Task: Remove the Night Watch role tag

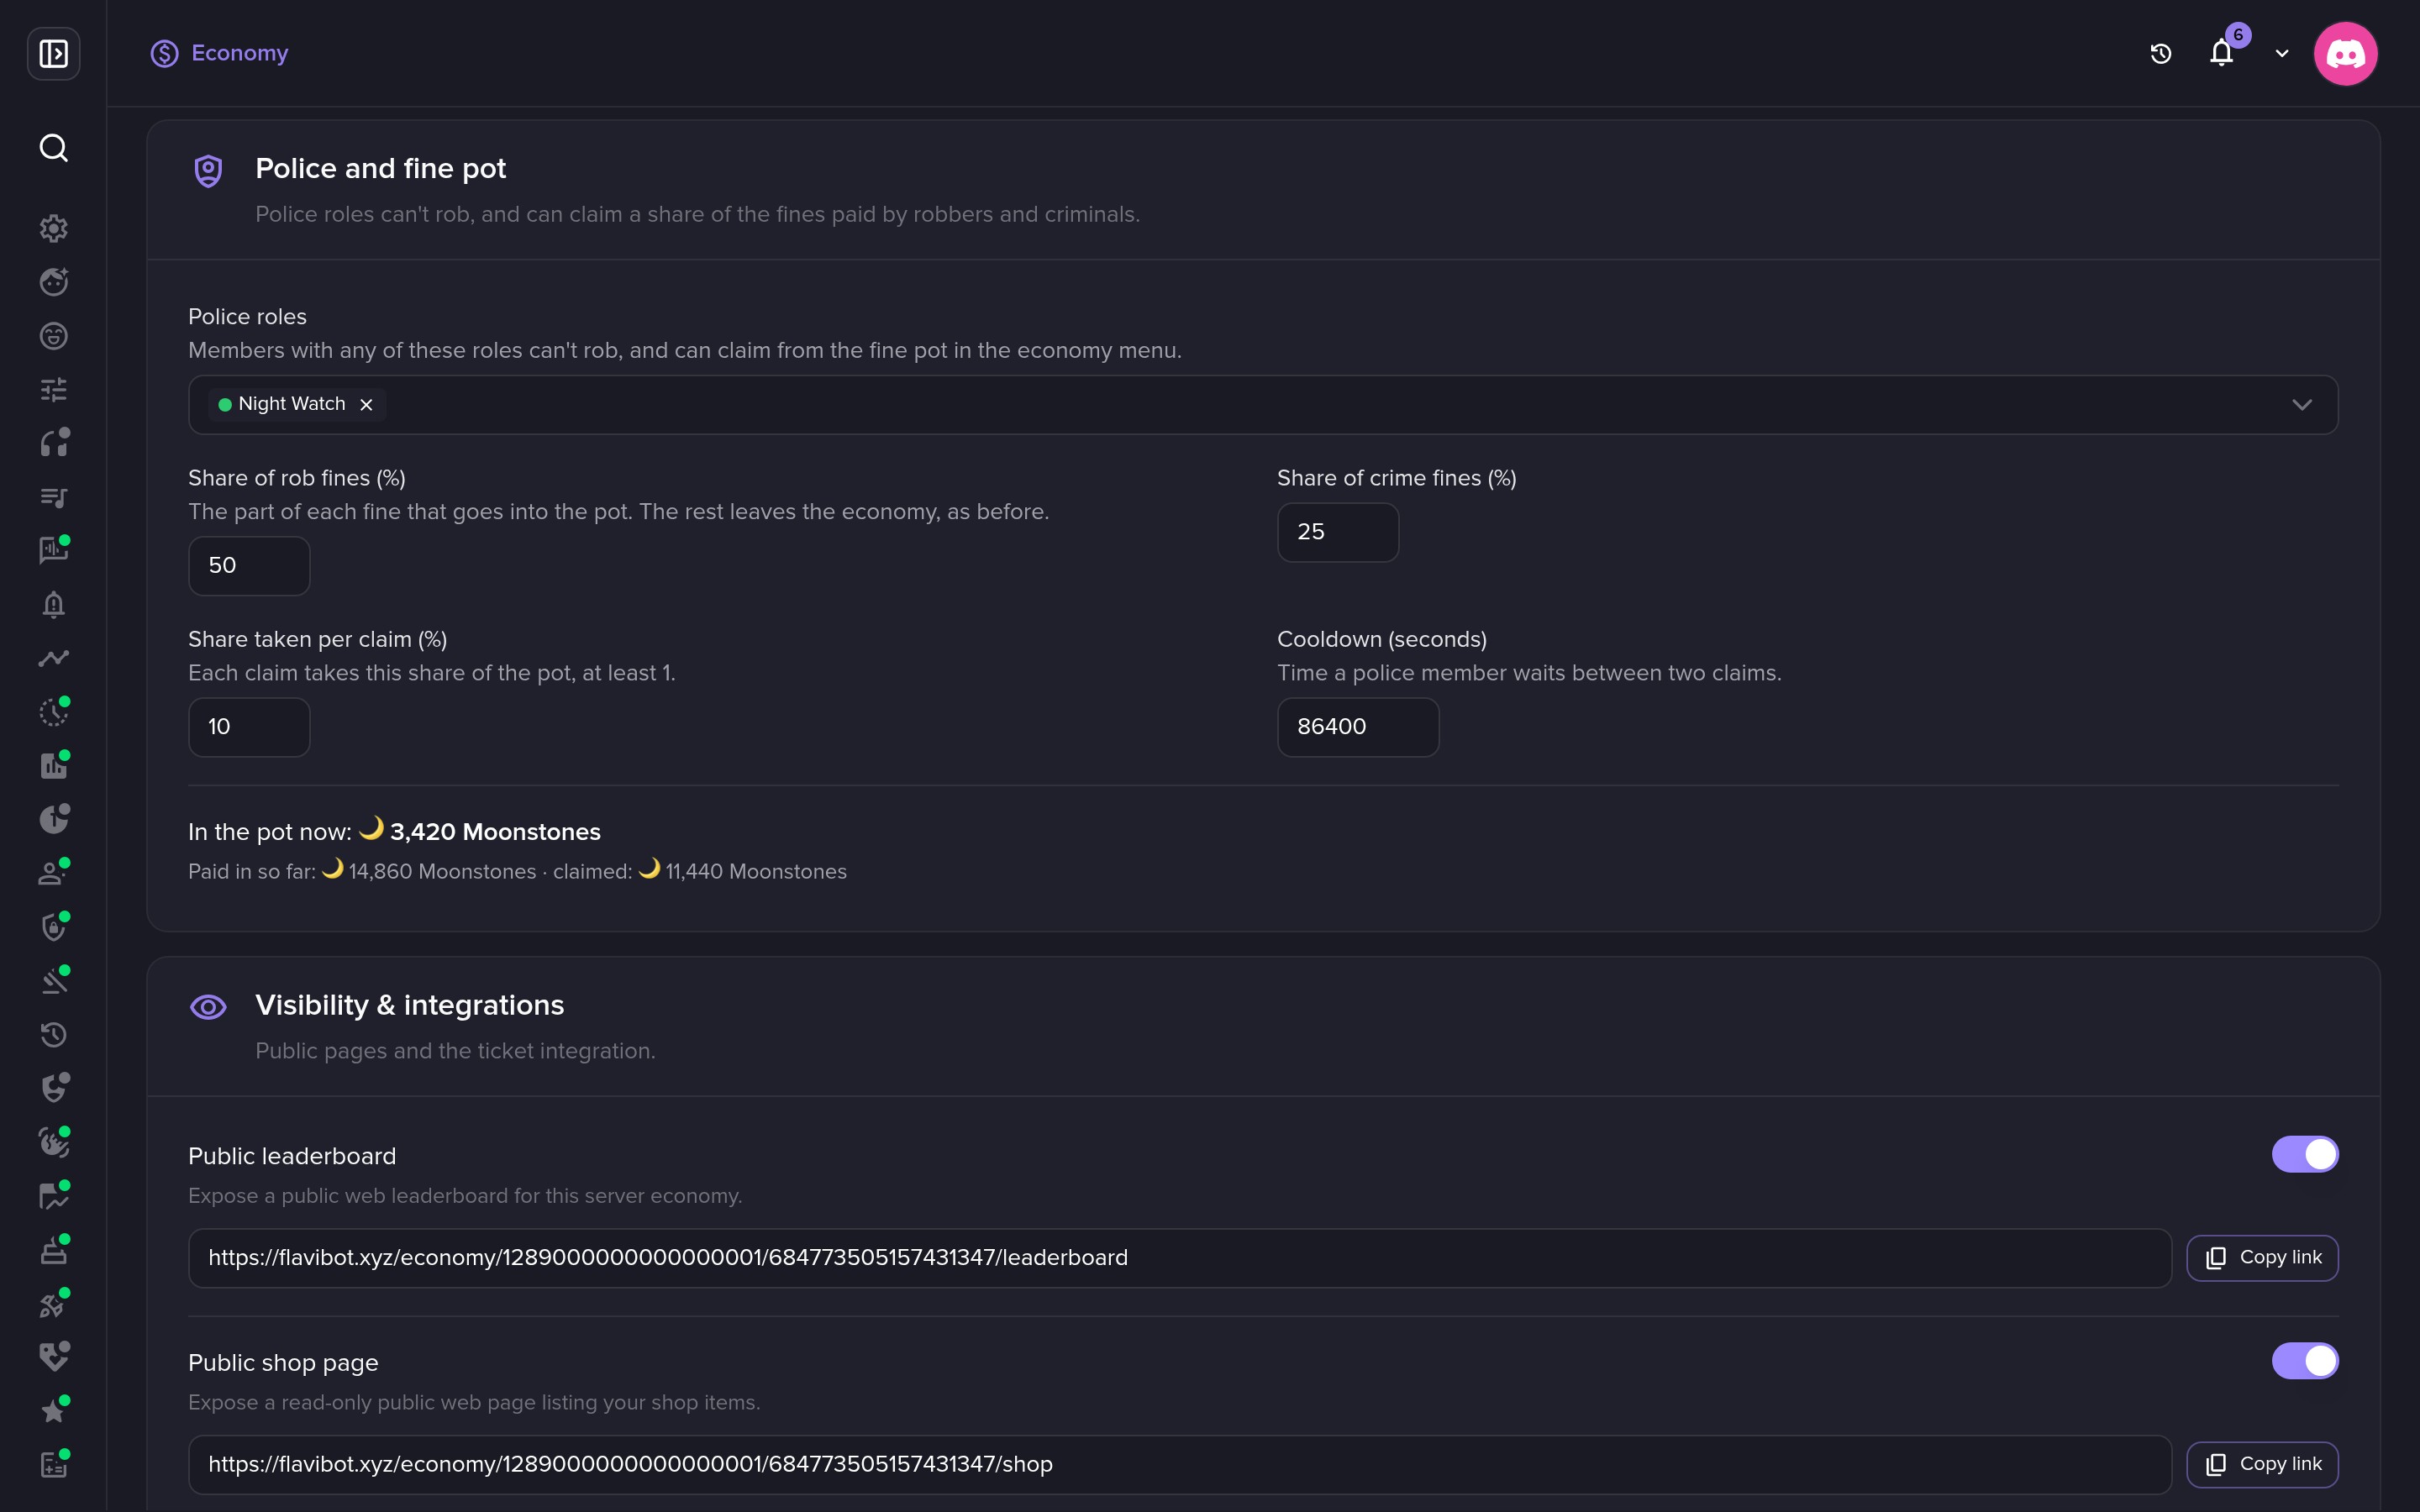Action: pos(366,405)
